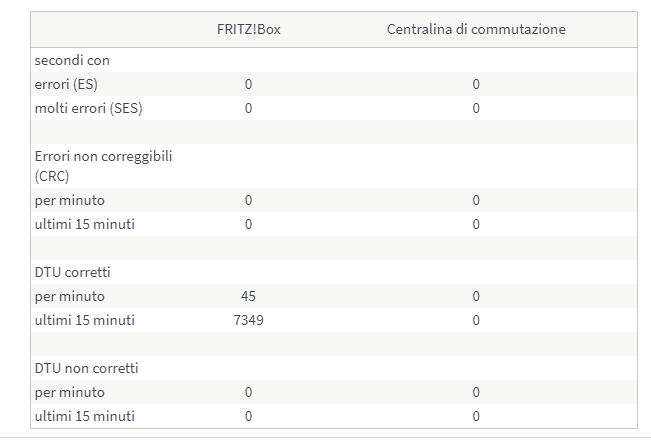Screen dimensions: 651x443
Task: Click Centralina value for DTU corretti per minuto
Action: [476, 296]
